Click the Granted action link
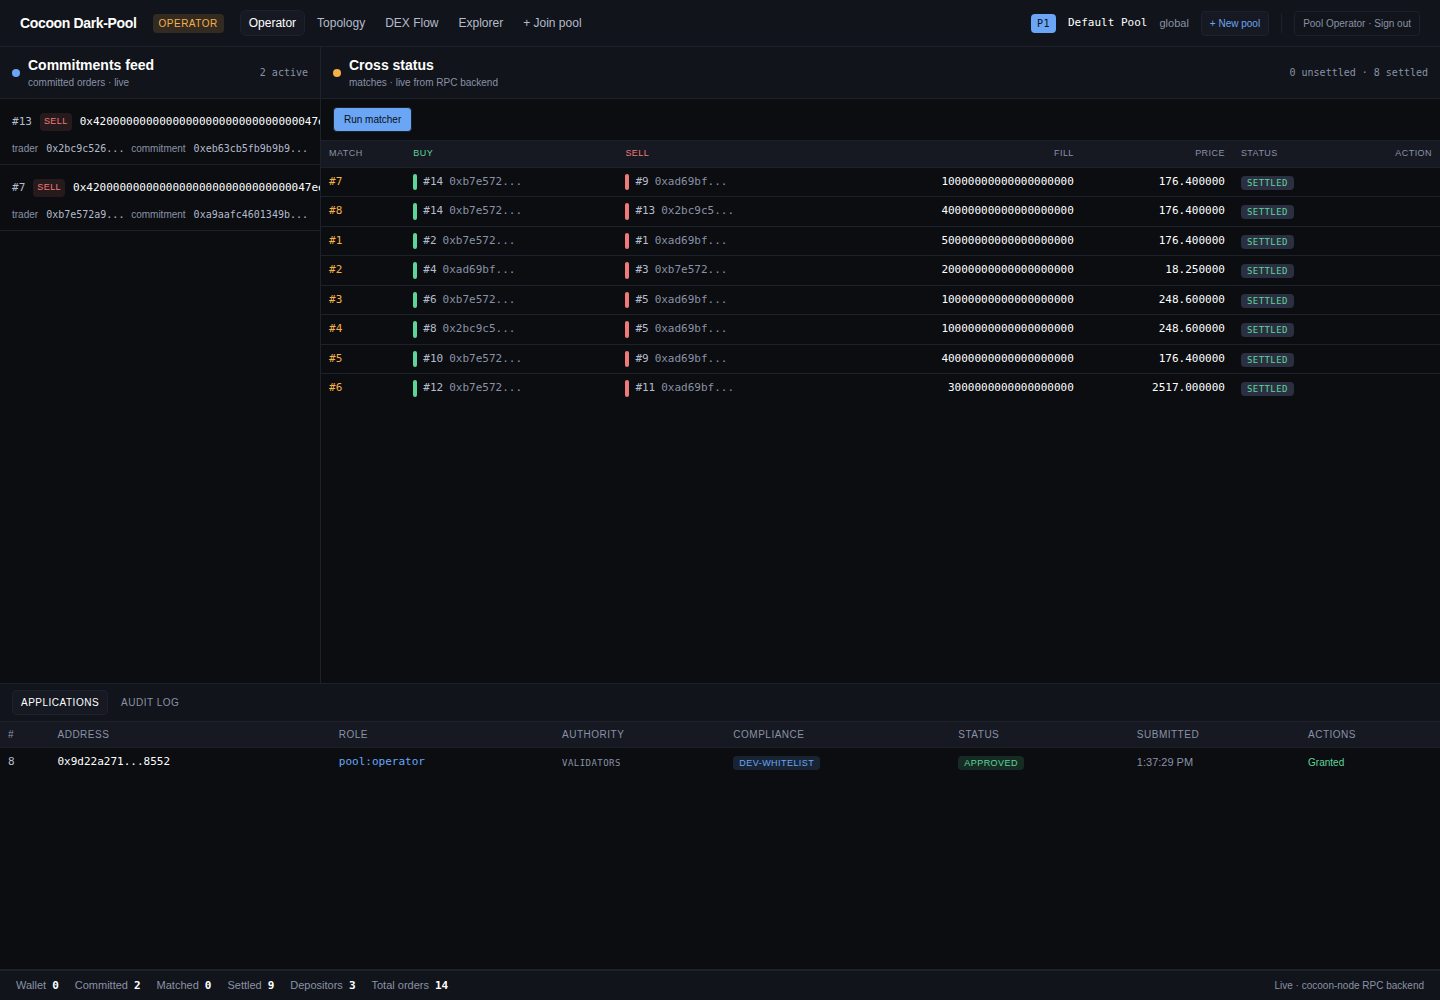This screenshot has width=1440, height=1000. [1326, 762]
